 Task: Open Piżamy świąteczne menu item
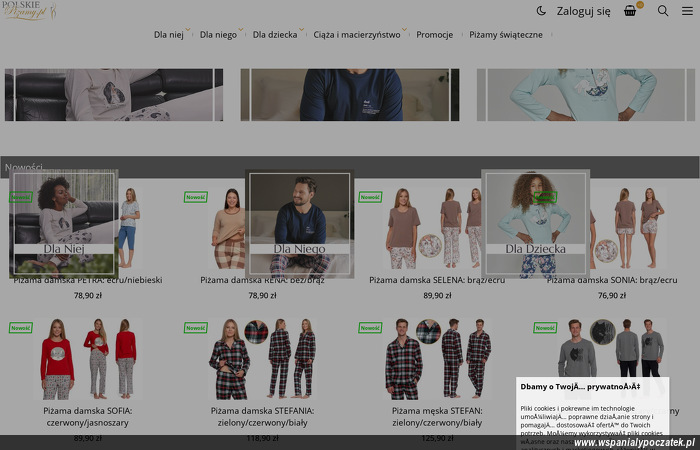click(x=507, y=34)
